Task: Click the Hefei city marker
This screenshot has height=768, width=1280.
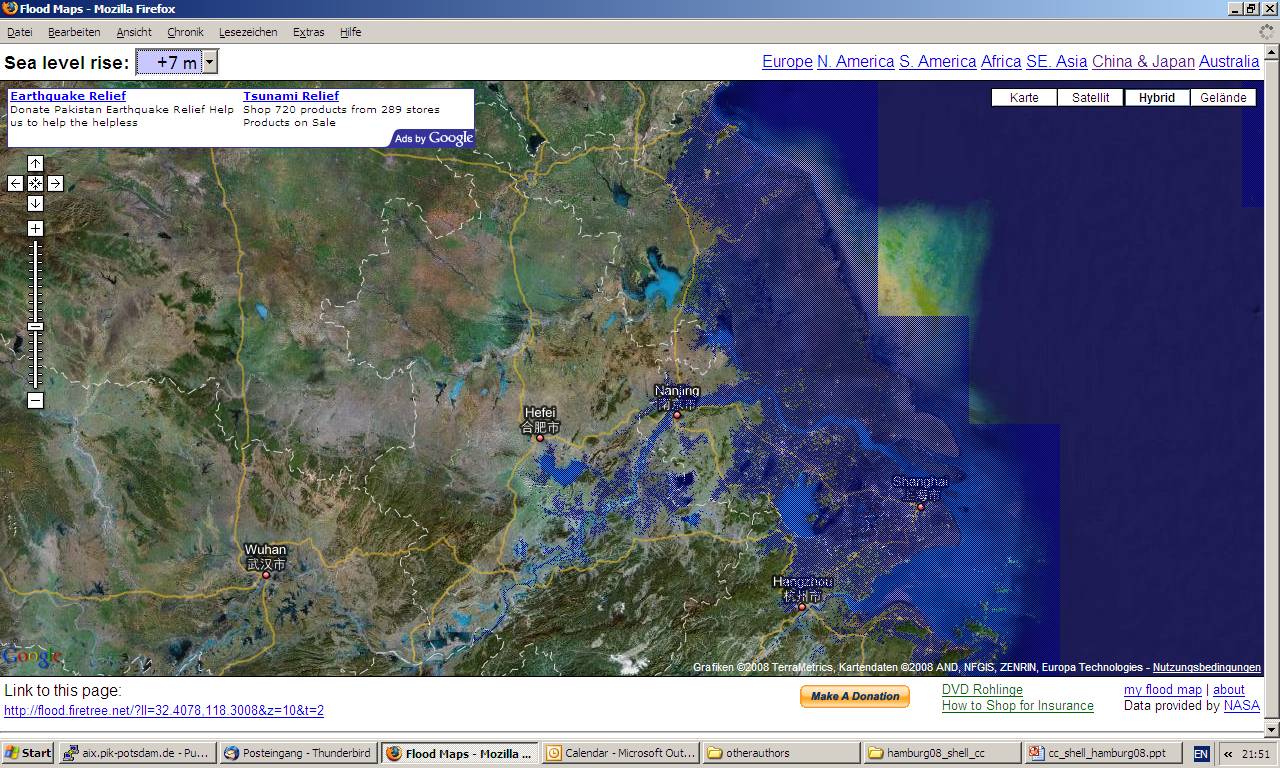Action: (540, 438)
